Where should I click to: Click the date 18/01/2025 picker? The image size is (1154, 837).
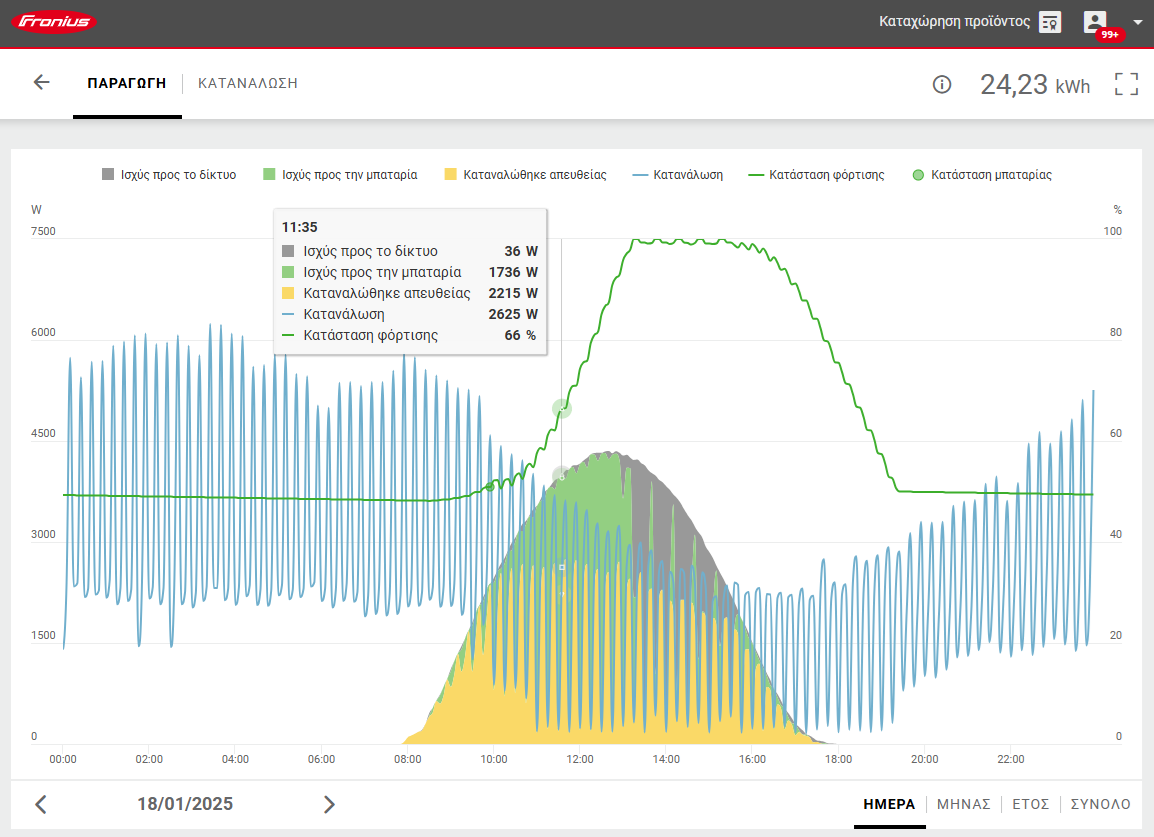point(185,804)
